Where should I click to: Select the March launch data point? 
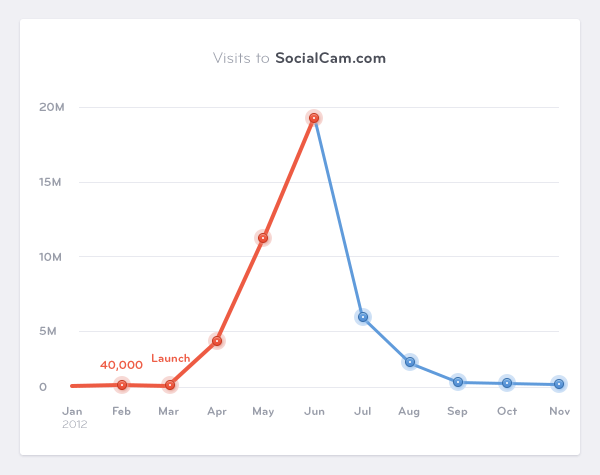point(170,385)
